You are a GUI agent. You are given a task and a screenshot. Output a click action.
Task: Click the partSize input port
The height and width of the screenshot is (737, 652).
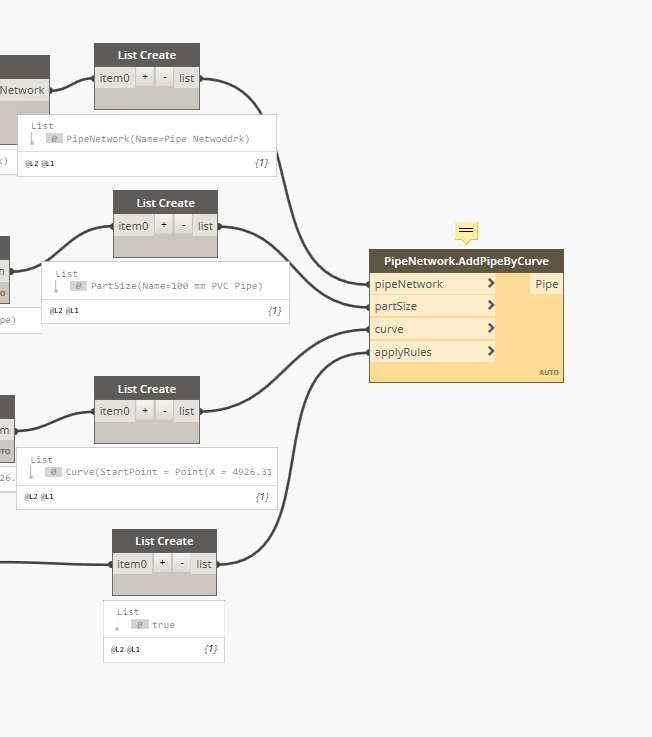[432, 306]
